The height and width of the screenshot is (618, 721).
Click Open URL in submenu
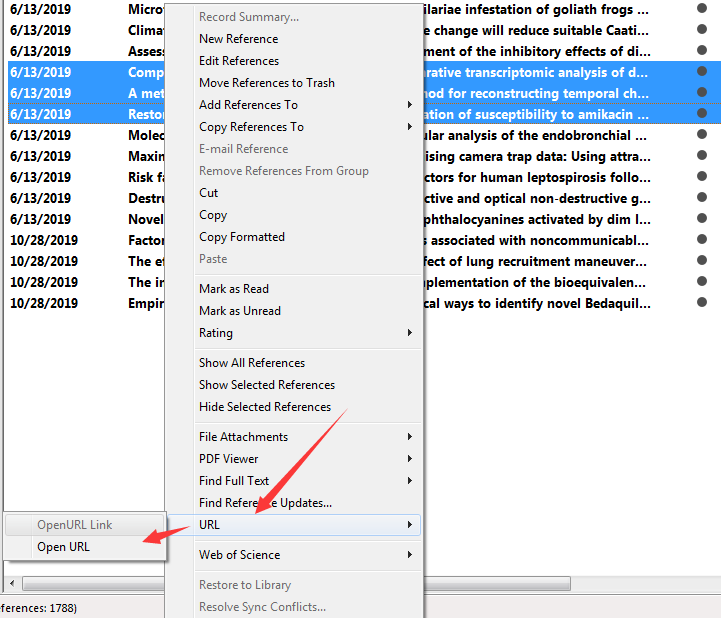pos(63,547)
